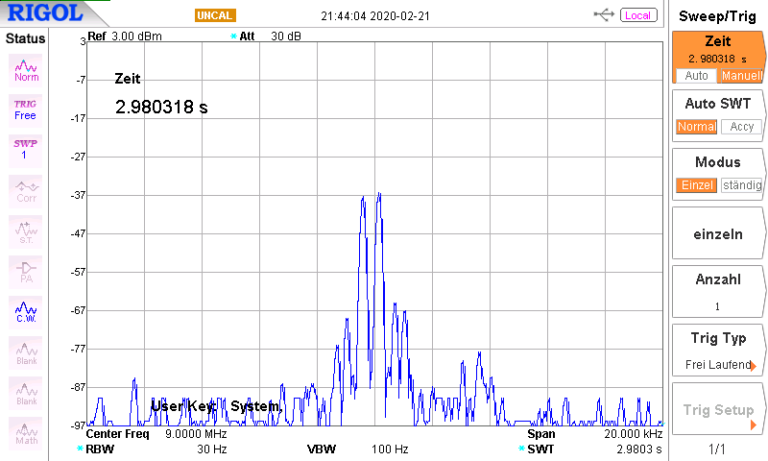Select Accy for Auto SWT
The image size is (768, 461).
tap(741, 127)
